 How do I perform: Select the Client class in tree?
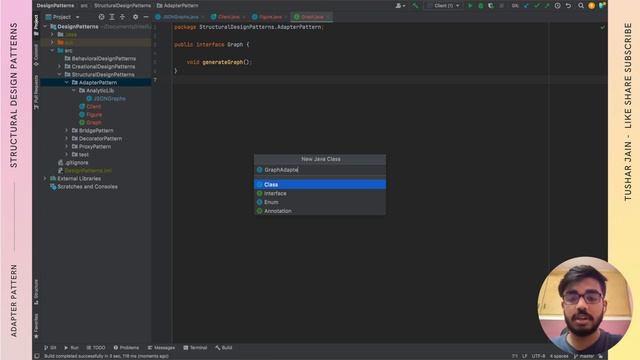(93, 107)
